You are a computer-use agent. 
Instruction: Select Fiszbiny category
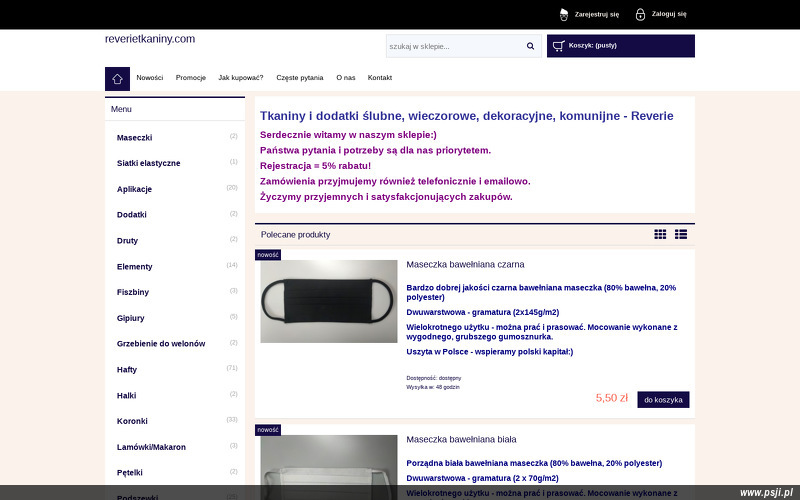133,292
